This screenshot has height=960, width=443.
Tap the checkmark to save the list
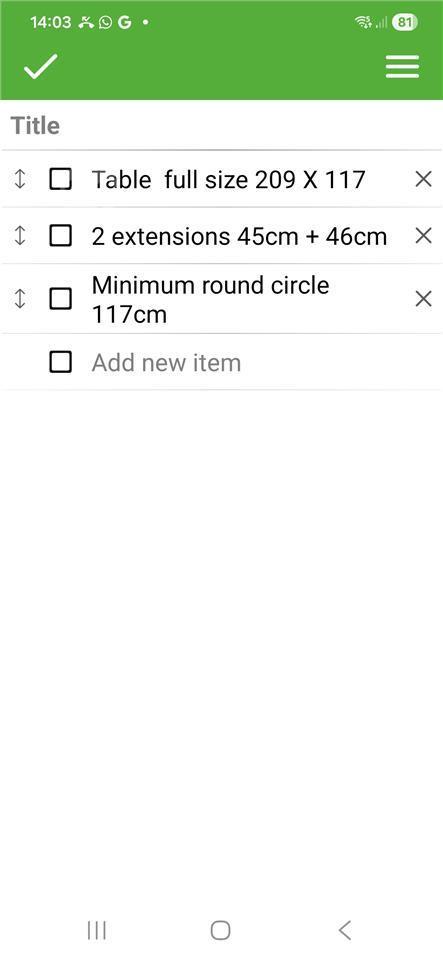coord(40,66)
